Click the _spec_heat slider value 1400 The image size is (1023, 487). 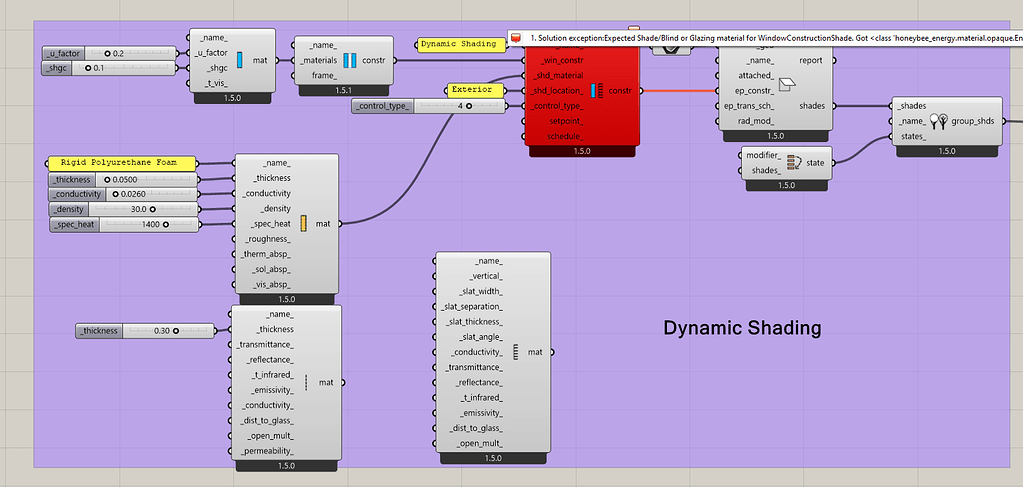pos(150,224)
